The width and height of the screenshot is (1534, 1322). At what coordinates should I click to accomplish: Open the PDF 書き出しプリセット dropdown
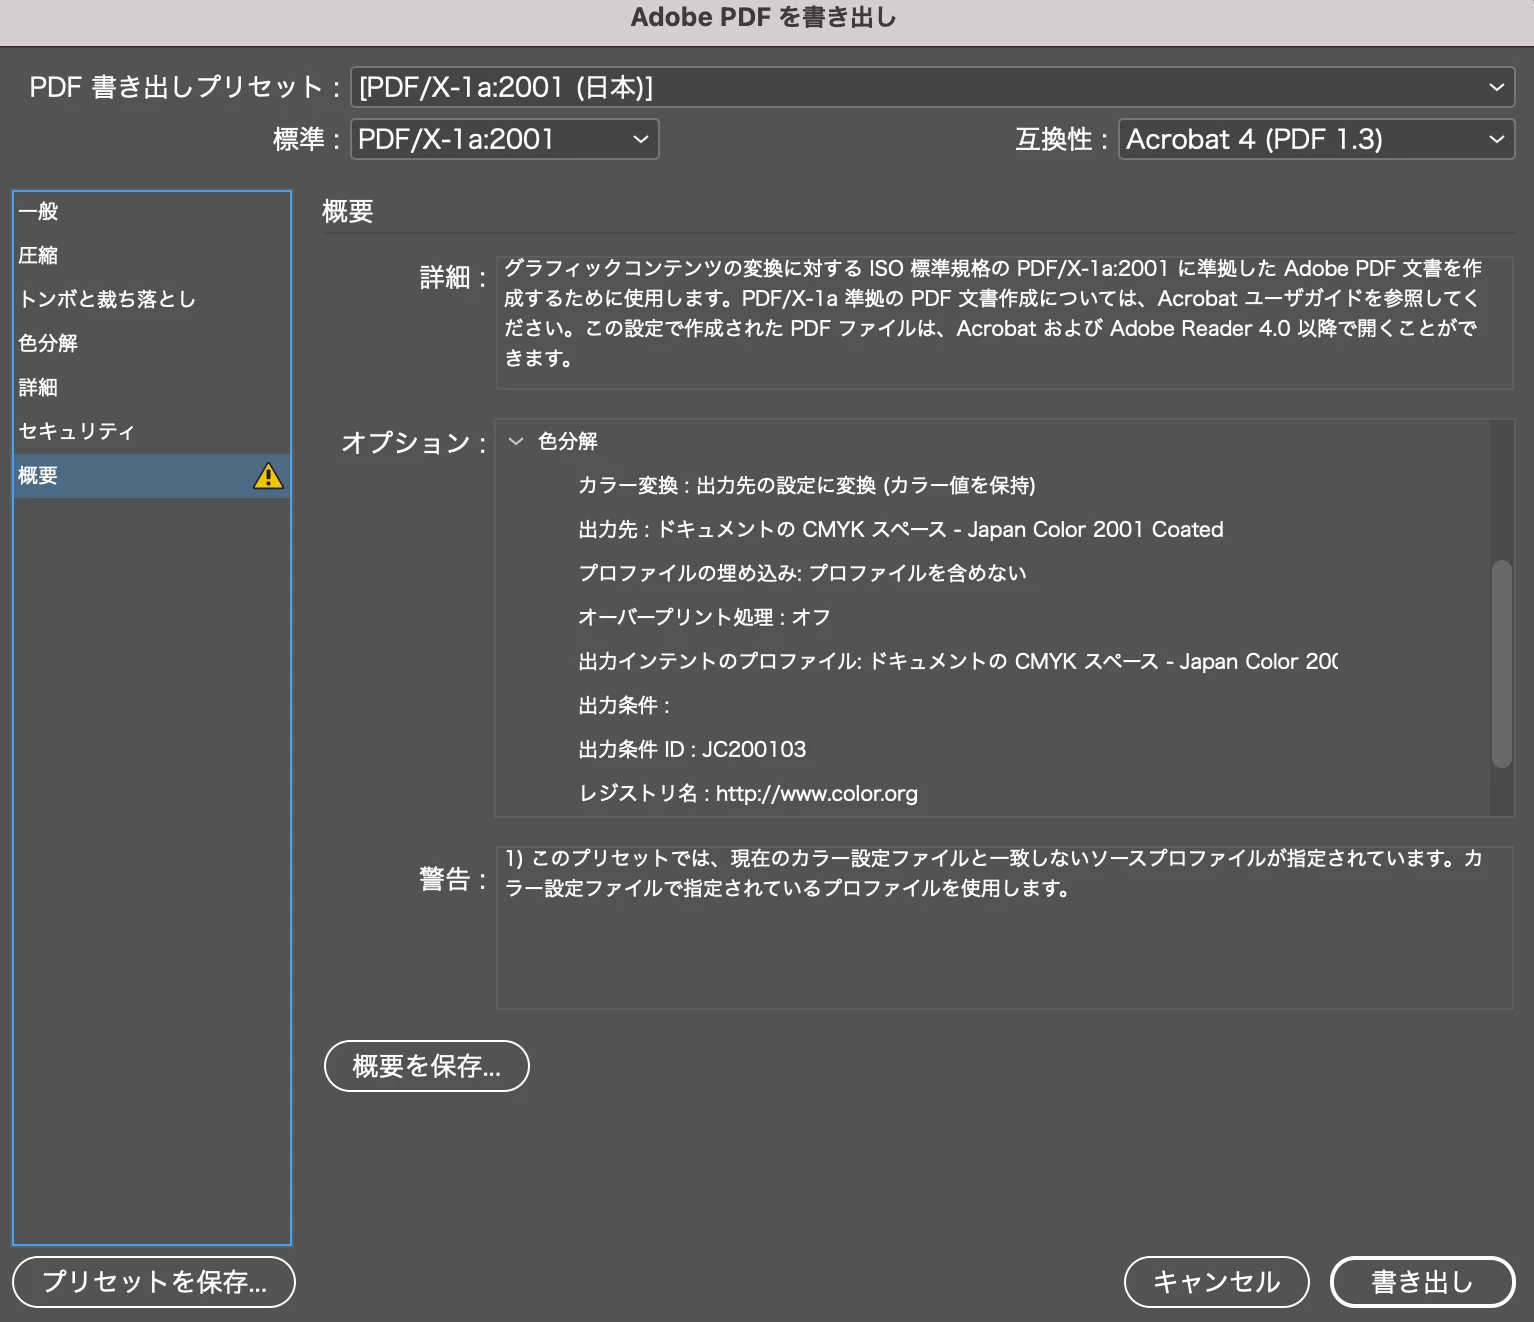(932, 87)
